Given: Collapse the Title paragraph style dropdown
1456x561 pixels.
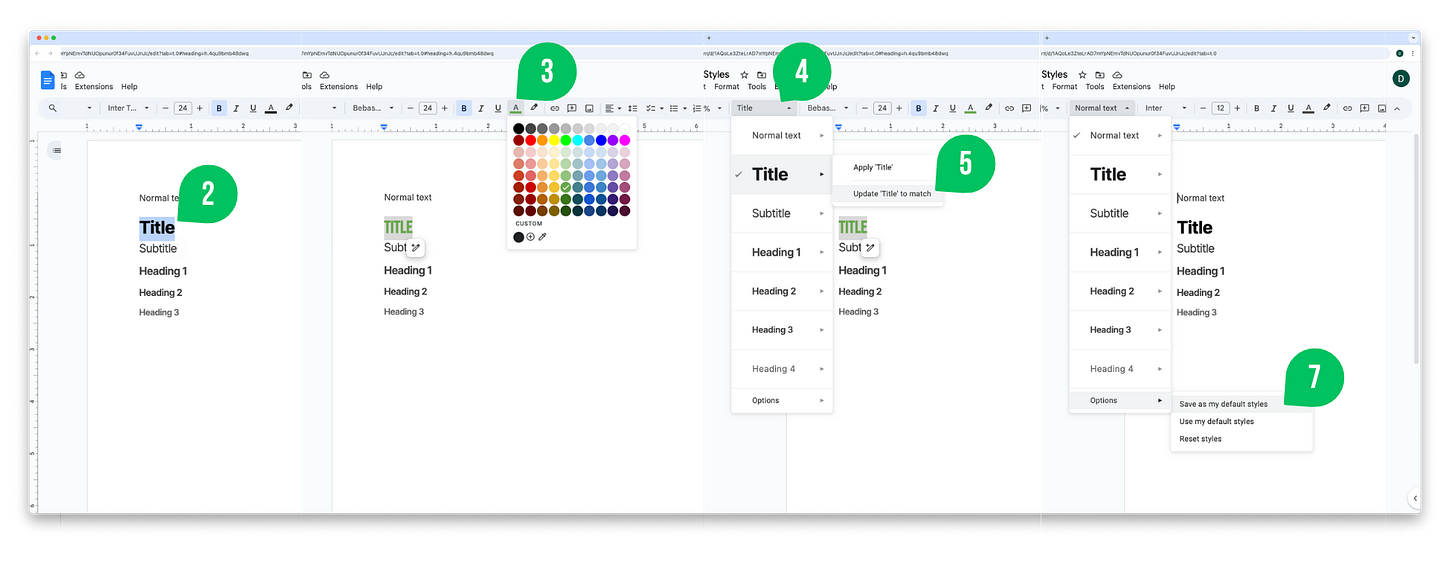Looking at the screenshot, I should click(764, 108).
